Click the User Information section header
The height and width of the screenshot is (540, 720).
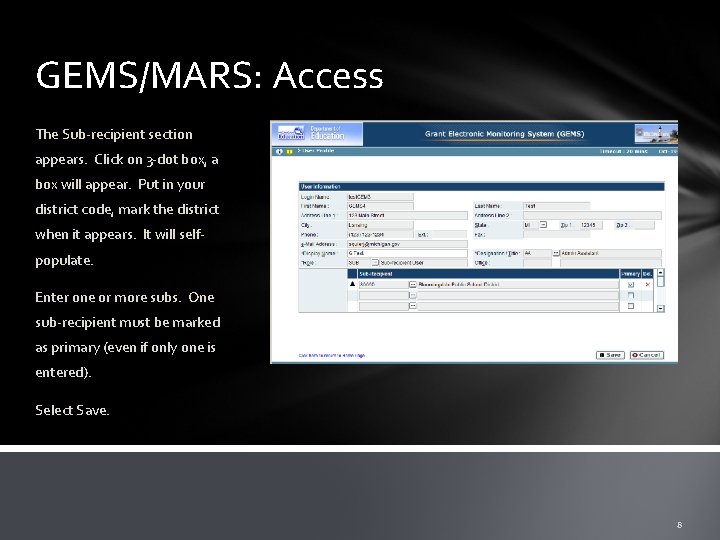[481, 187]
